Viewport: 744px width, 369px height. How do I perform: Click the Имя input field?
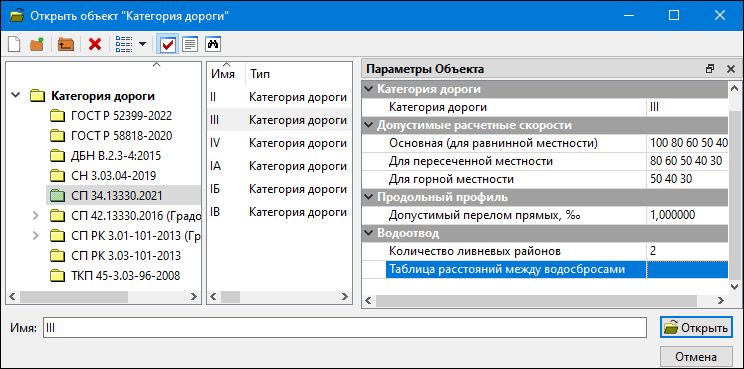point(344,328)
